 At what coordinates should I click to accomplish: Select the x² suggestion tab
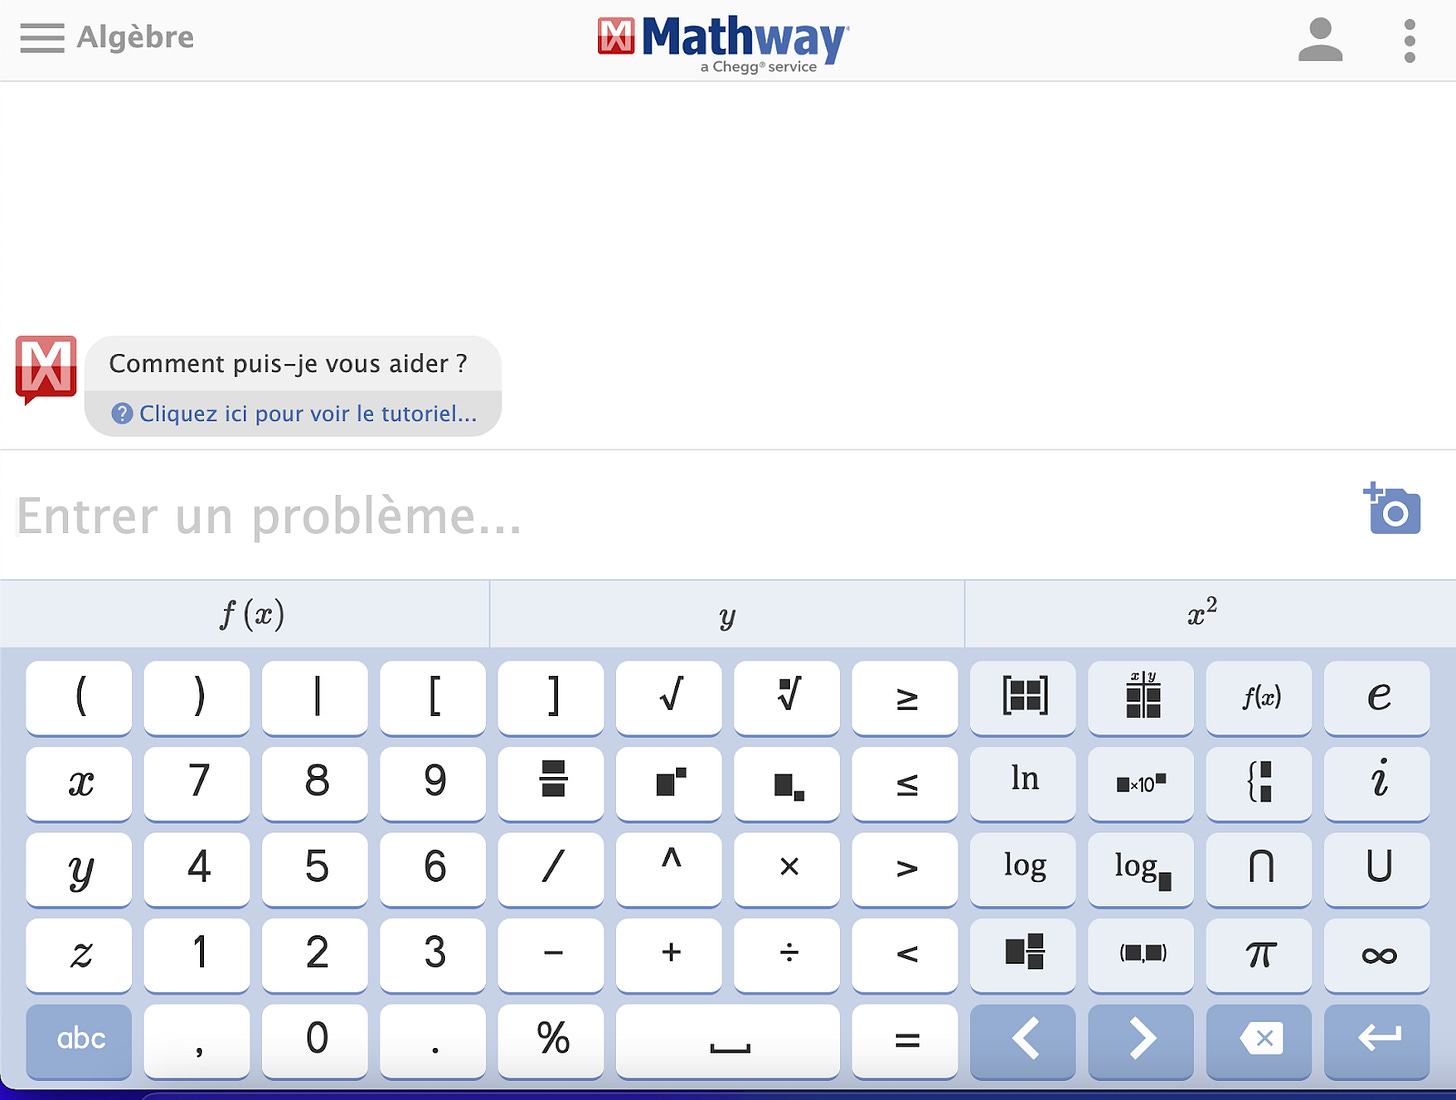(x=1210, y=614)
